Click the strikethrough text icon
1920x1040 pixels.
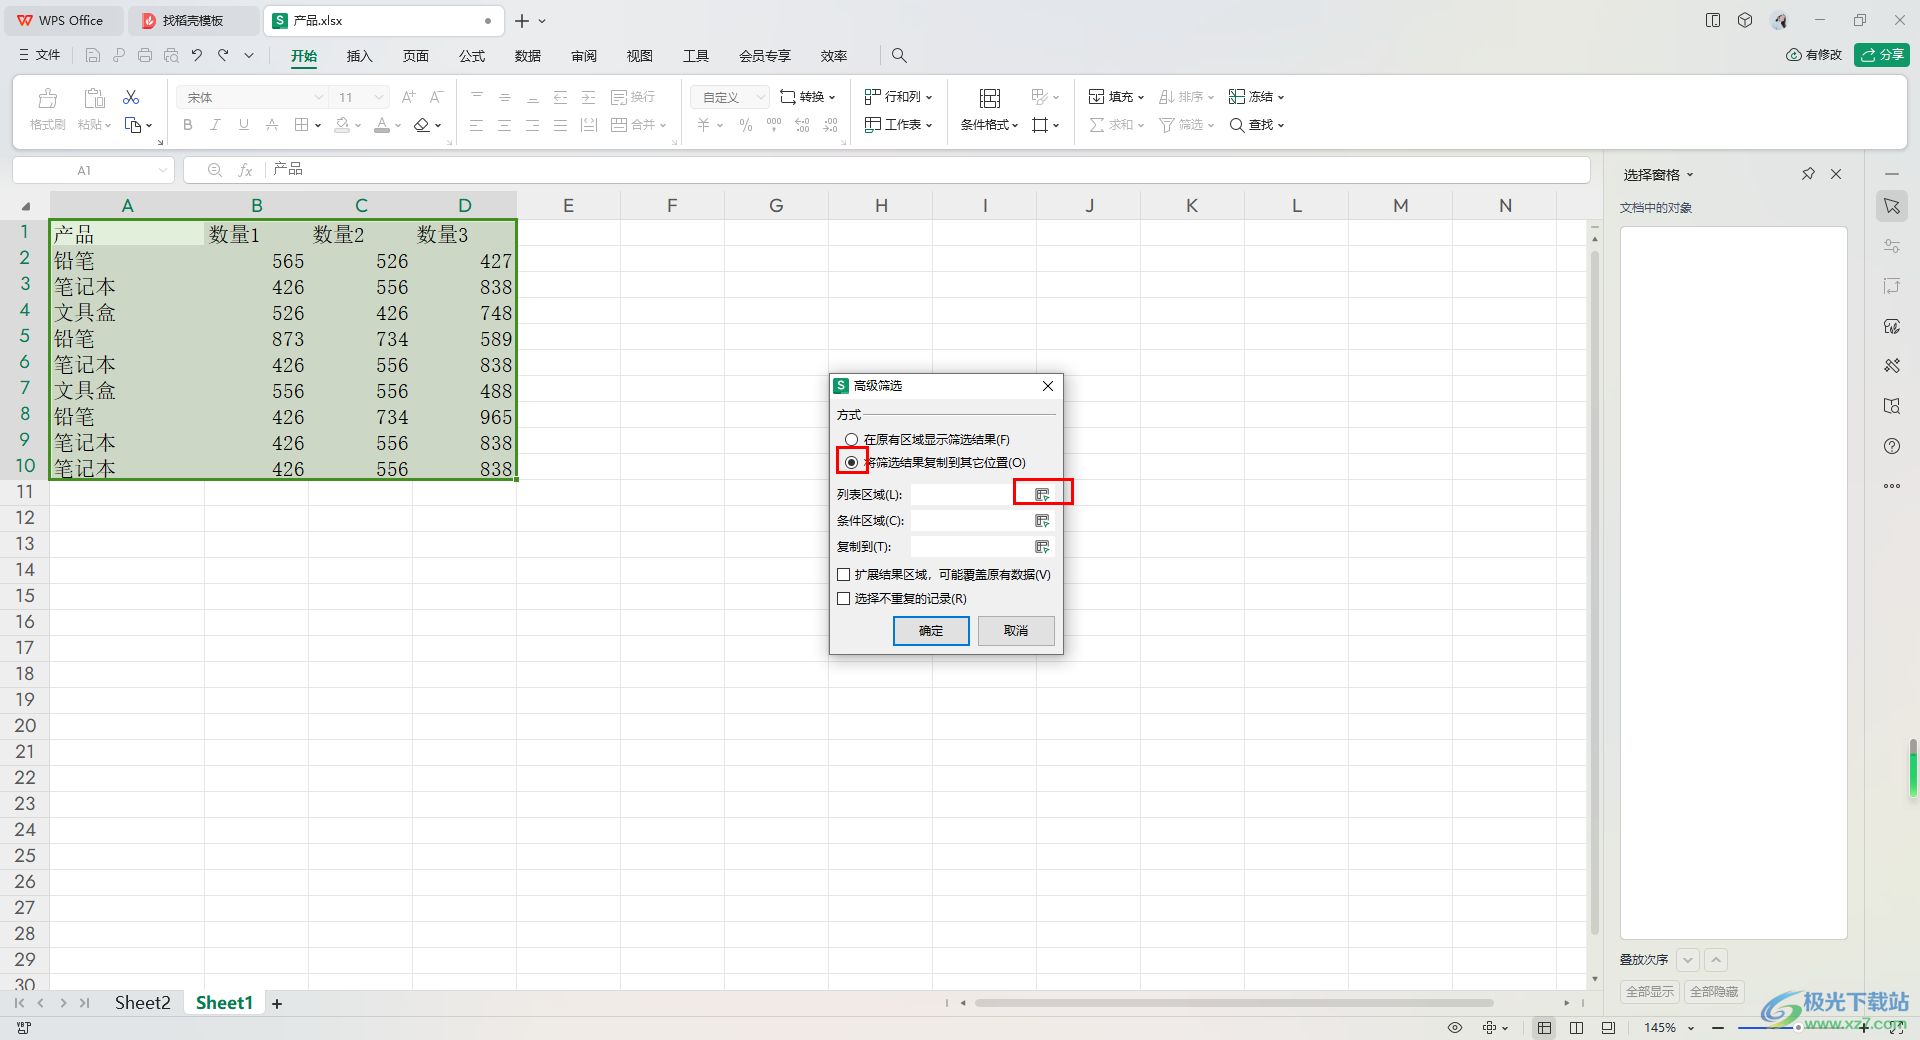pyautogui.click(x=272, y=125)
